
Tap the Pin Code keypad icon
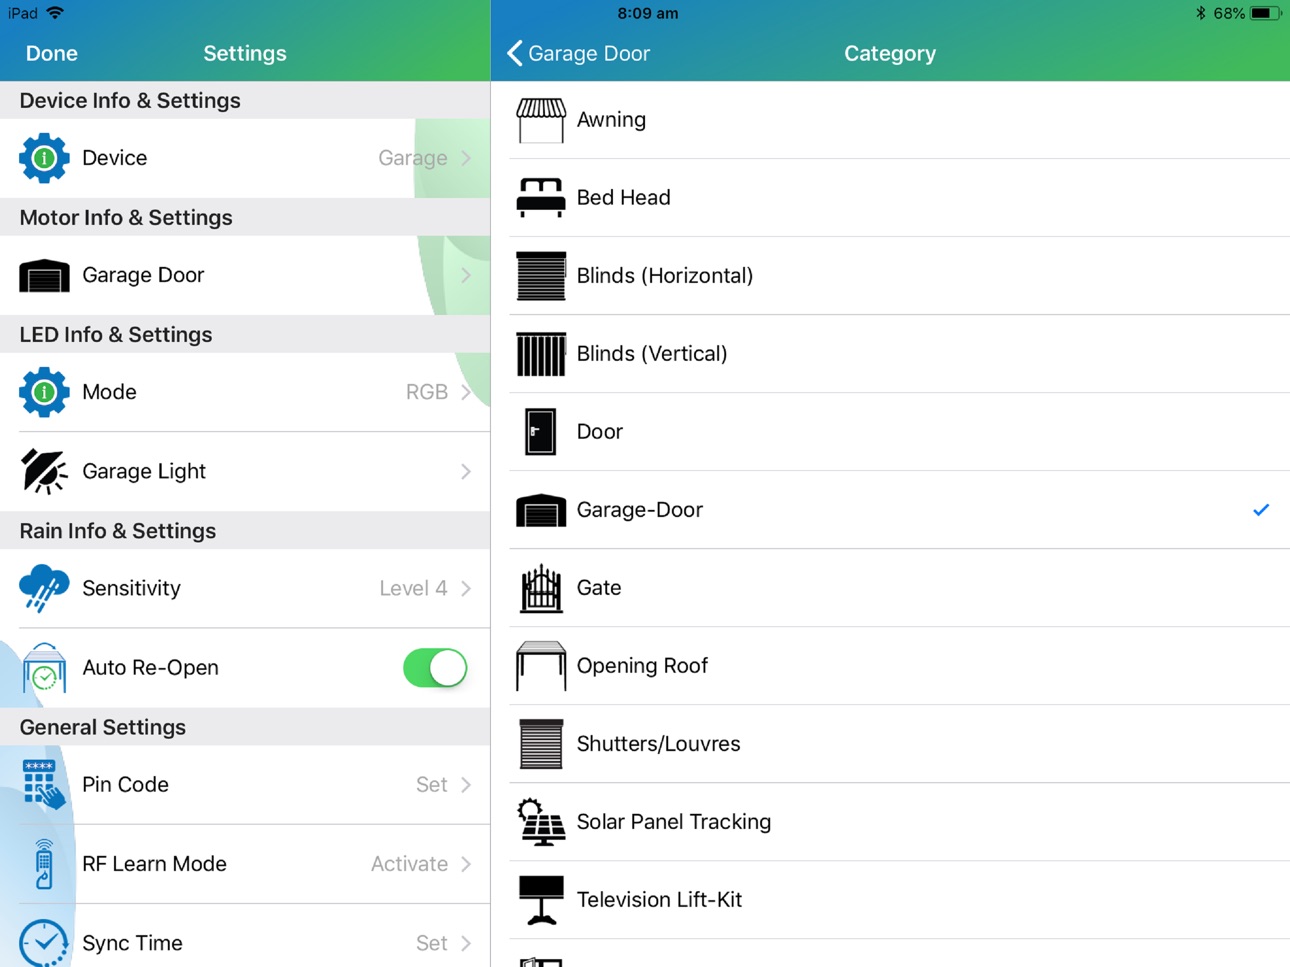pyautogui.click(x=44, y=784)
